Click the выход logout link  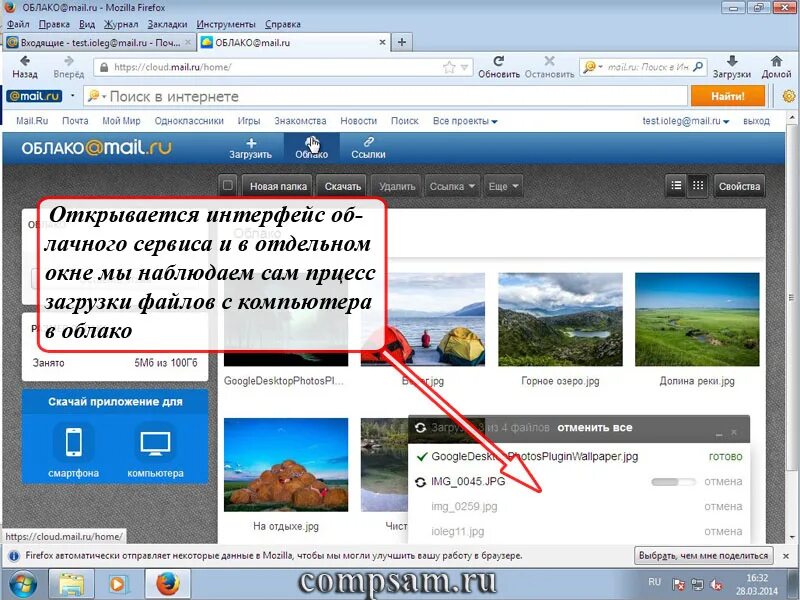756,121
